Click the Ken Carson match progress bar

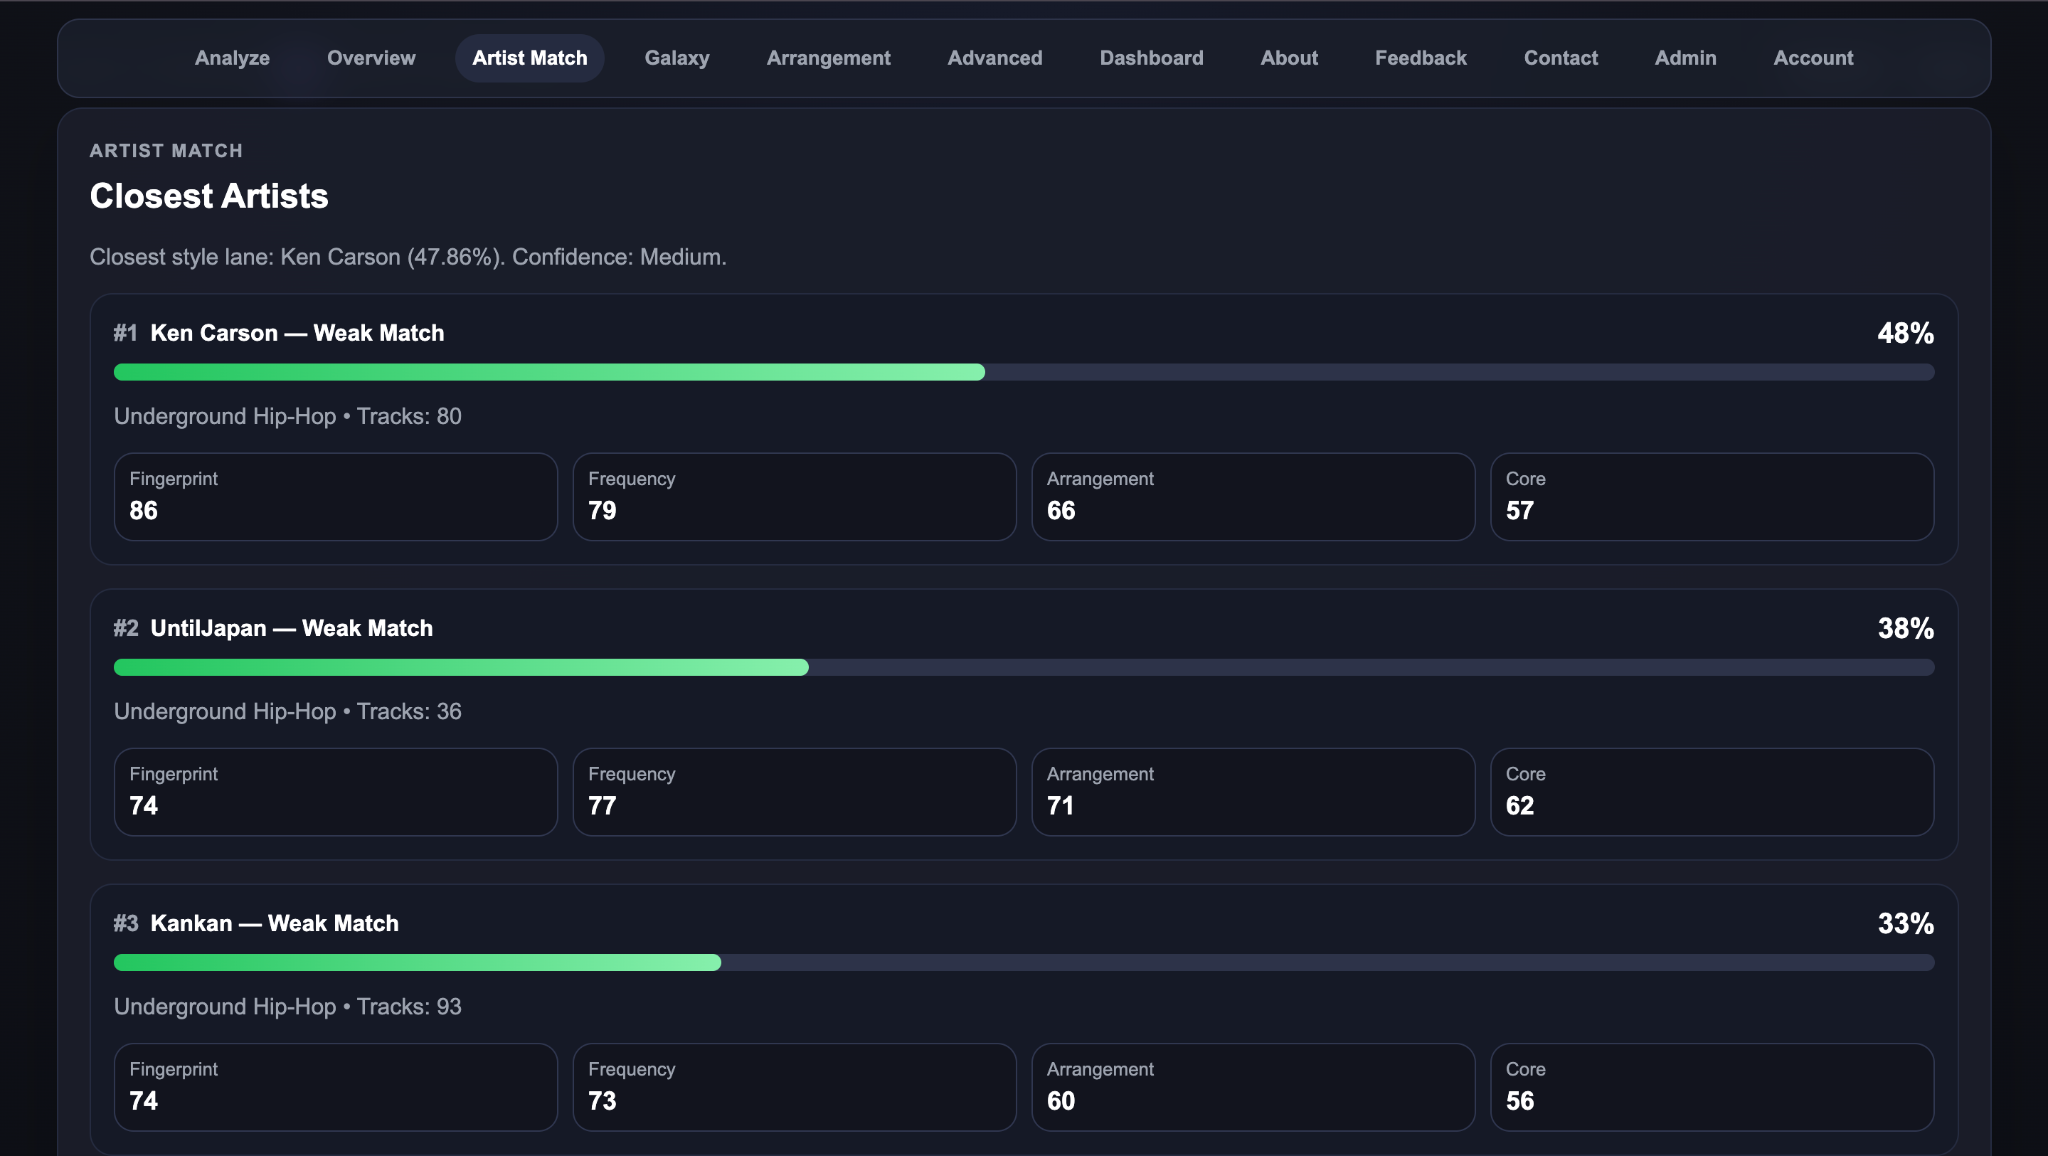tap(1024, 372)
